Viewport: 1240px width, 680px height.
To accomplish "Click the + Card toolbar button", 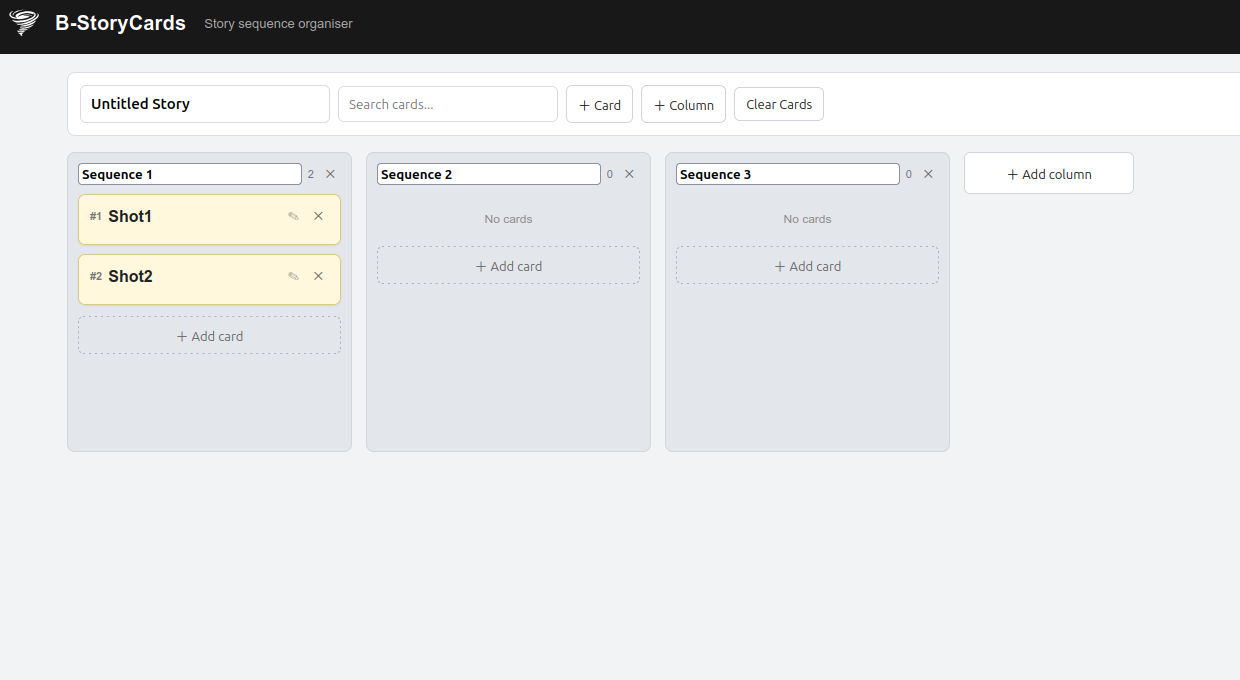I will (x=599, y=104).
